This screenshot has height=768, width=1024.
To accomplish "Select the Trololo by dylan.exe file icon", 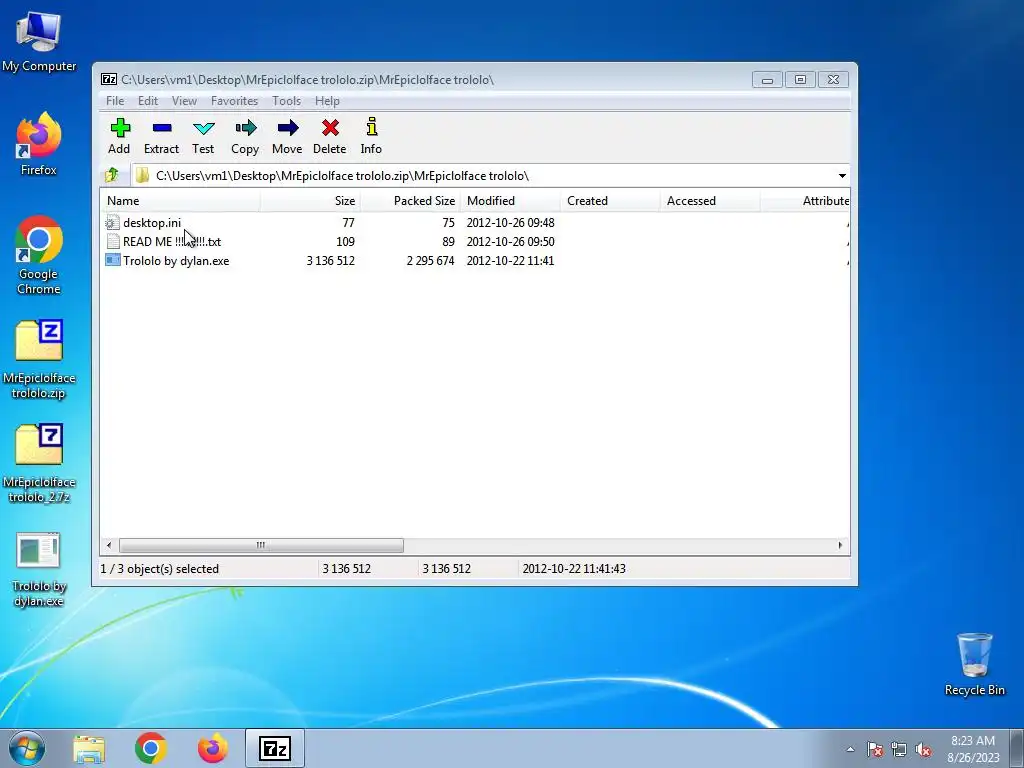I will click(112, 261).
